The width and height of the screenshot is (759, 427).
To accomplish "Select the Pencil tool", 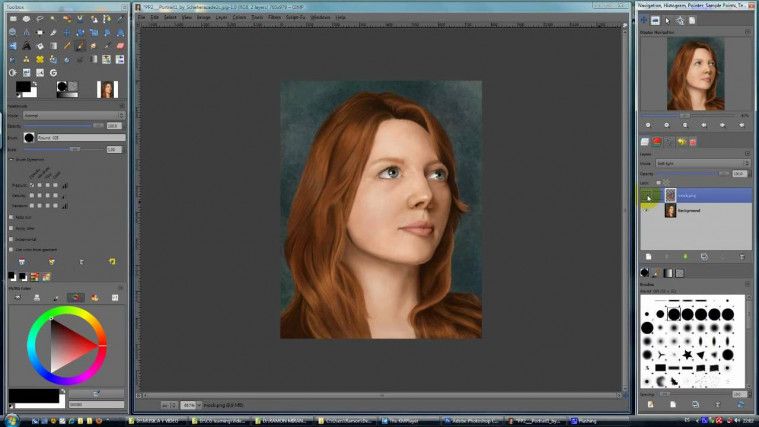I will (67, 46).
